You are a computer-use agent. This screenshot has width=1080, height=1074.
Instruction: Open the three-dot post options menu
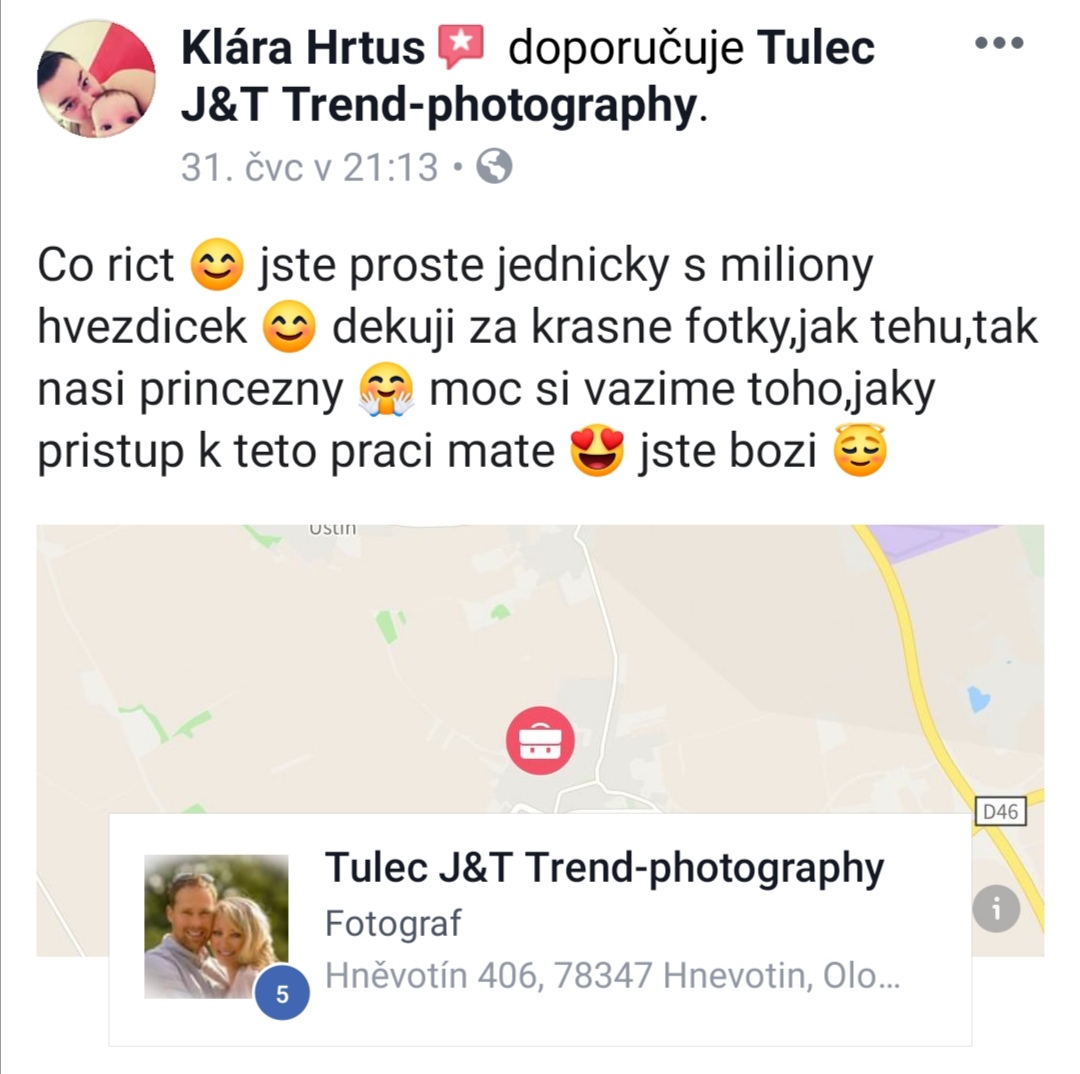[x=999, y=43]
